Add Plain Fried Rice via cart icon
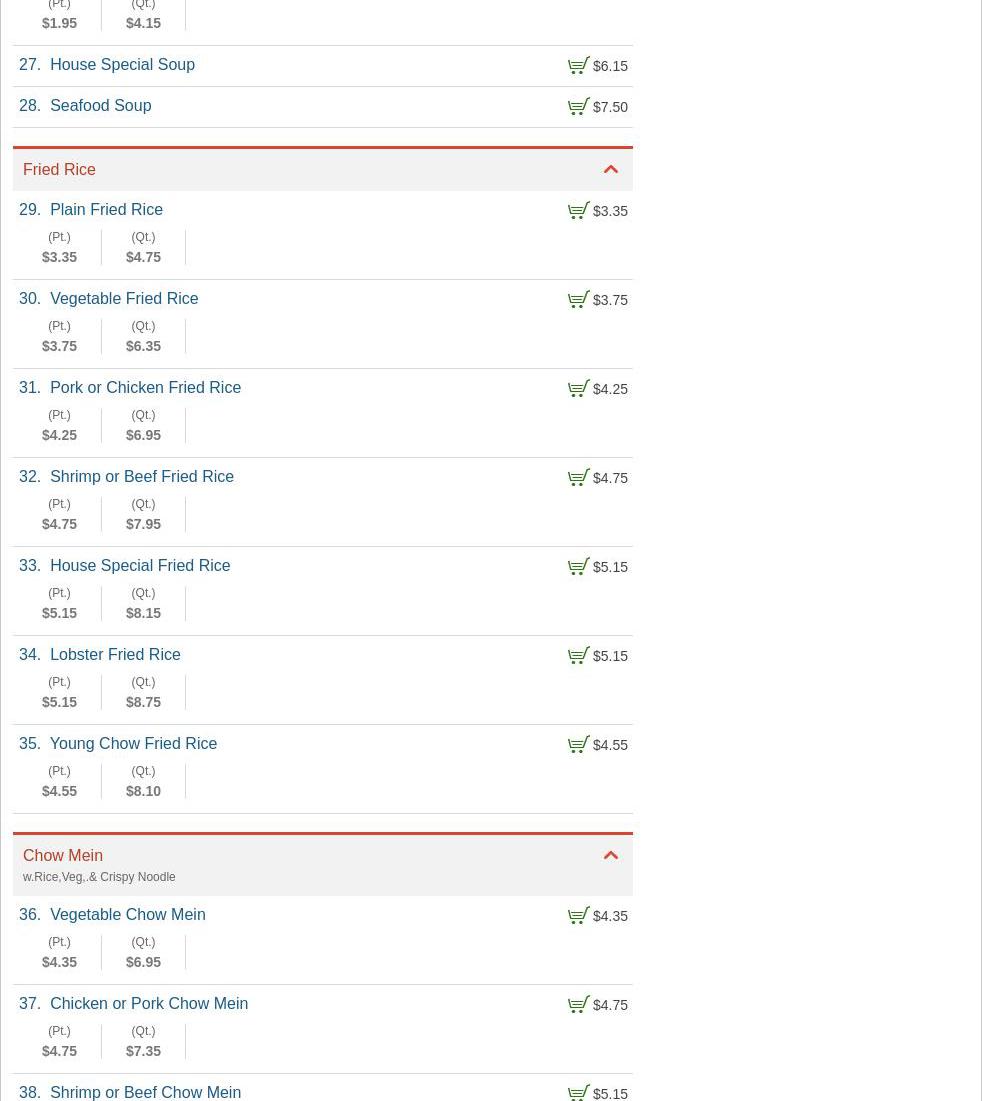Image resolution: width=982 pixels, height=1101 pixels. click(x=579, y=211)
